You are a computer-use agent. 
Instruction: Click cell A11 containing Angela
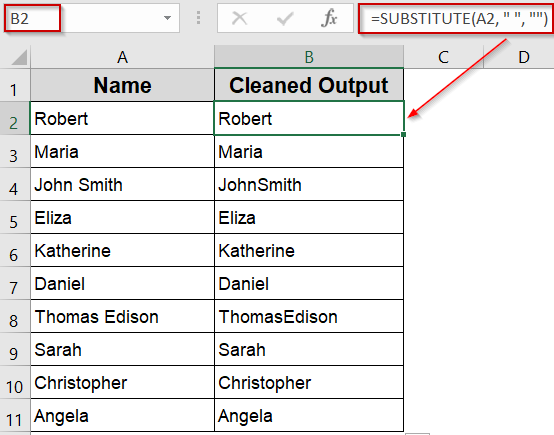click(122, 415)
